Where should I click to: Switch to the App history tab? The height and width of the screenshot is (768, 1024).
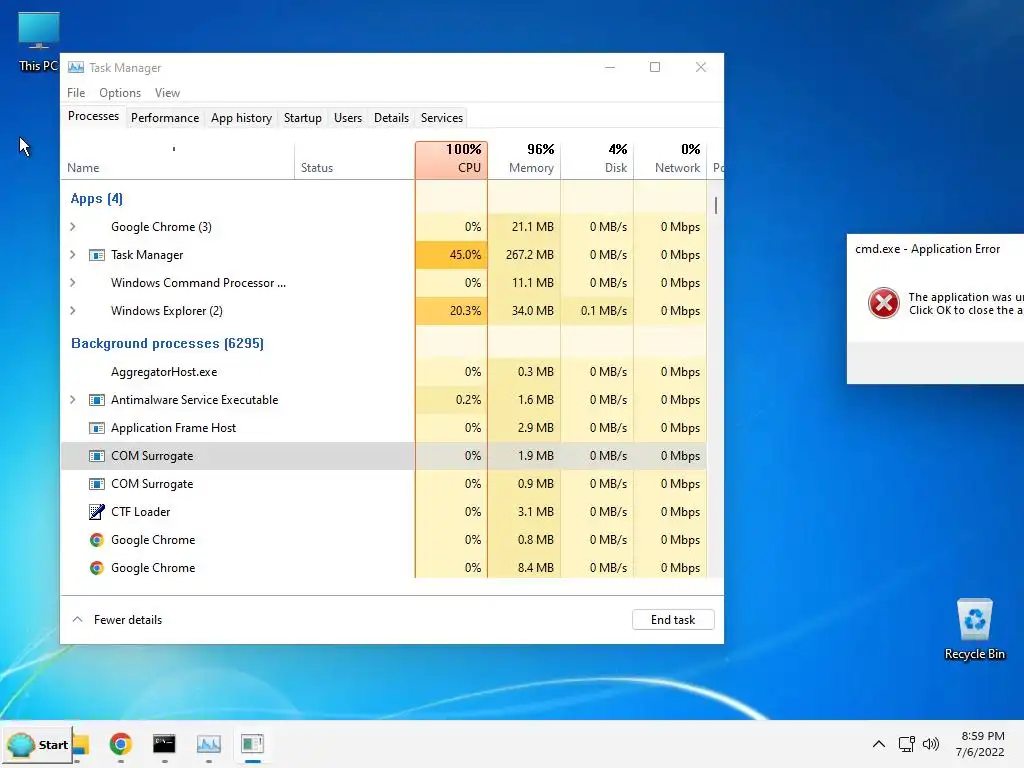241,118
